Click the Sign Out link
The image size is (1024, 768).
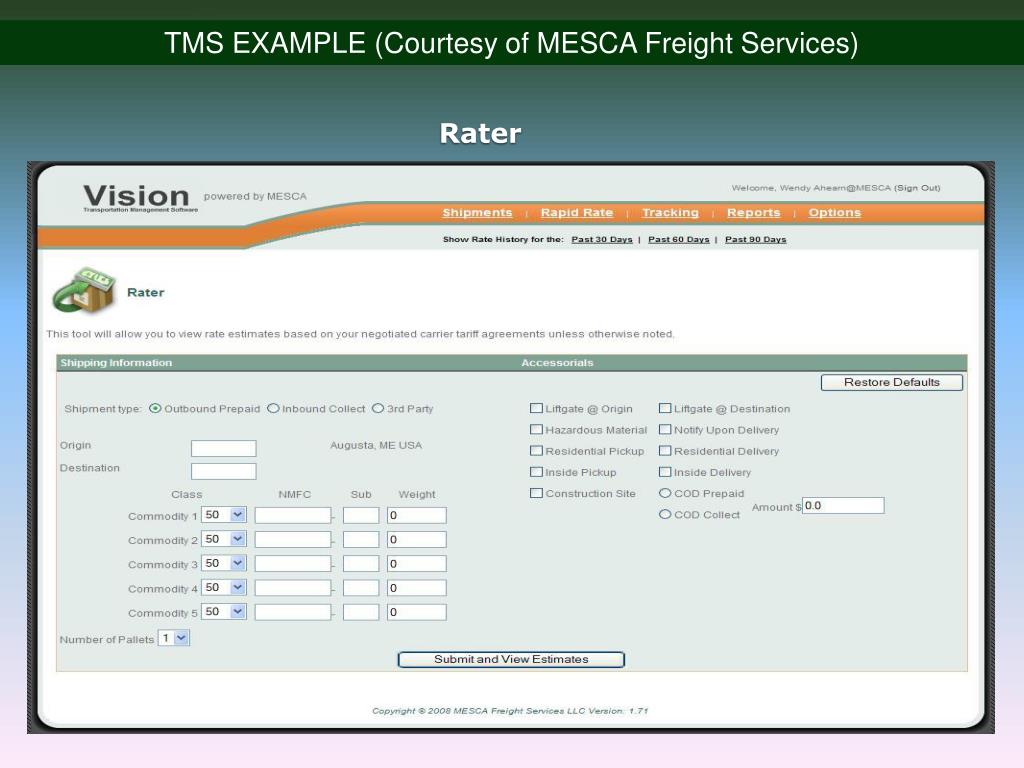point(917,188)
